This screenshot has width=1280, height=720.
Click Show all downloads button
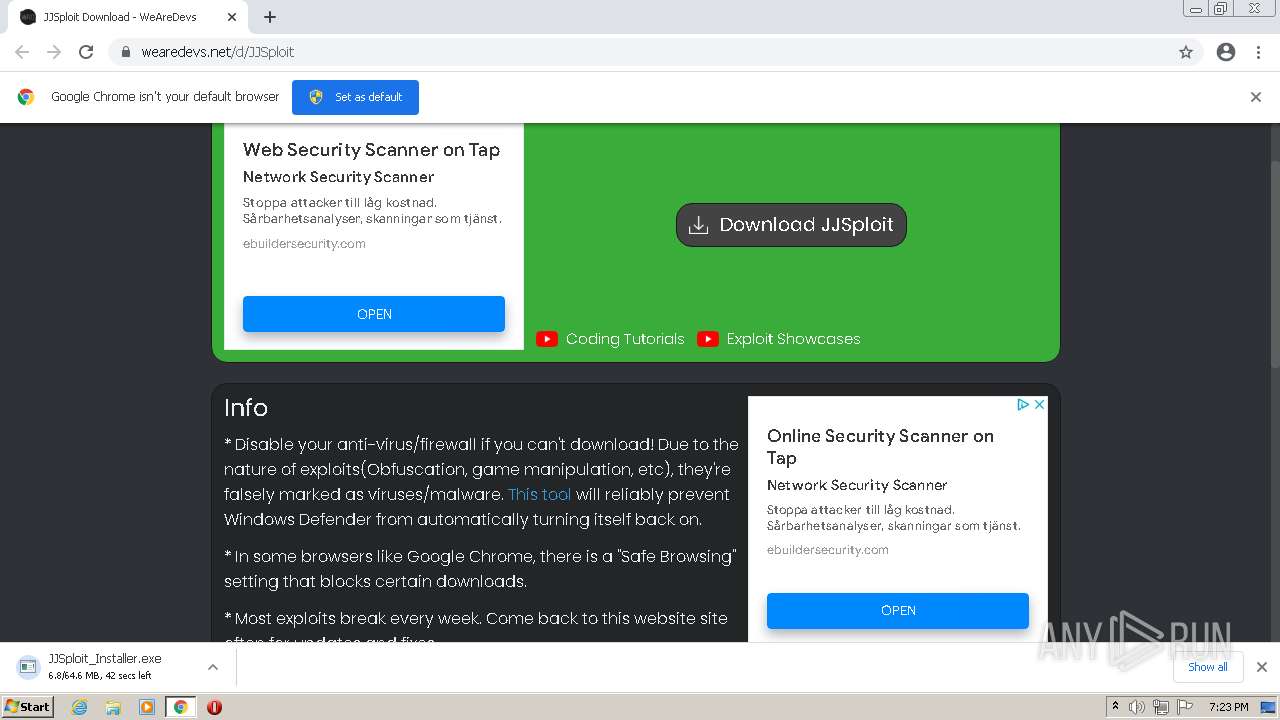point(1208,667)
